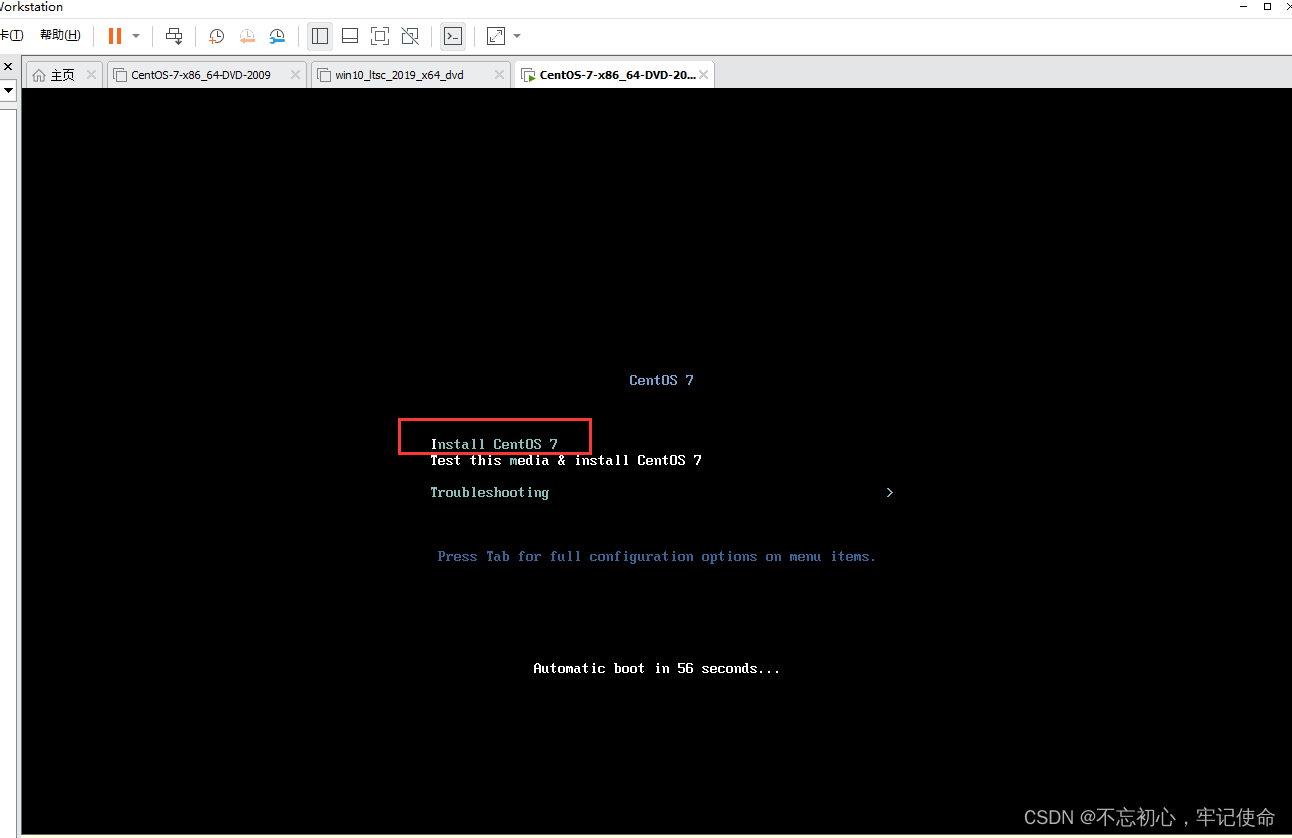
Task: Toggle the console view button
Action: (453, 36)
